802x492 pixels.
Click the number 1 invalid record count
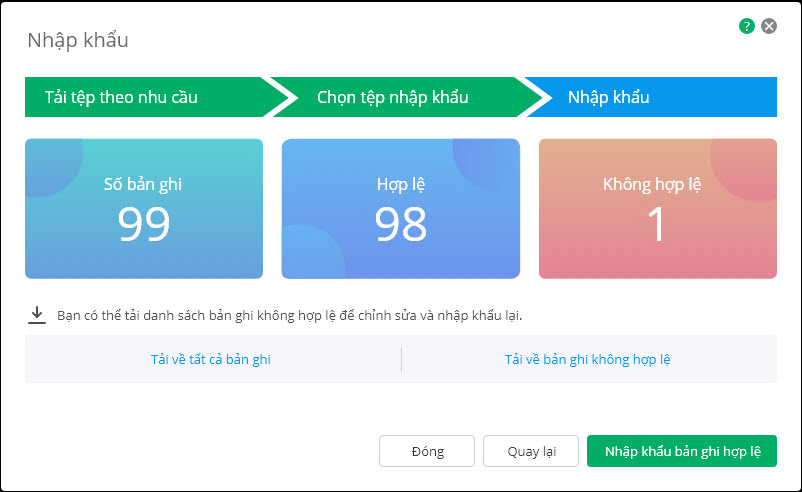[x=657, y=224]
